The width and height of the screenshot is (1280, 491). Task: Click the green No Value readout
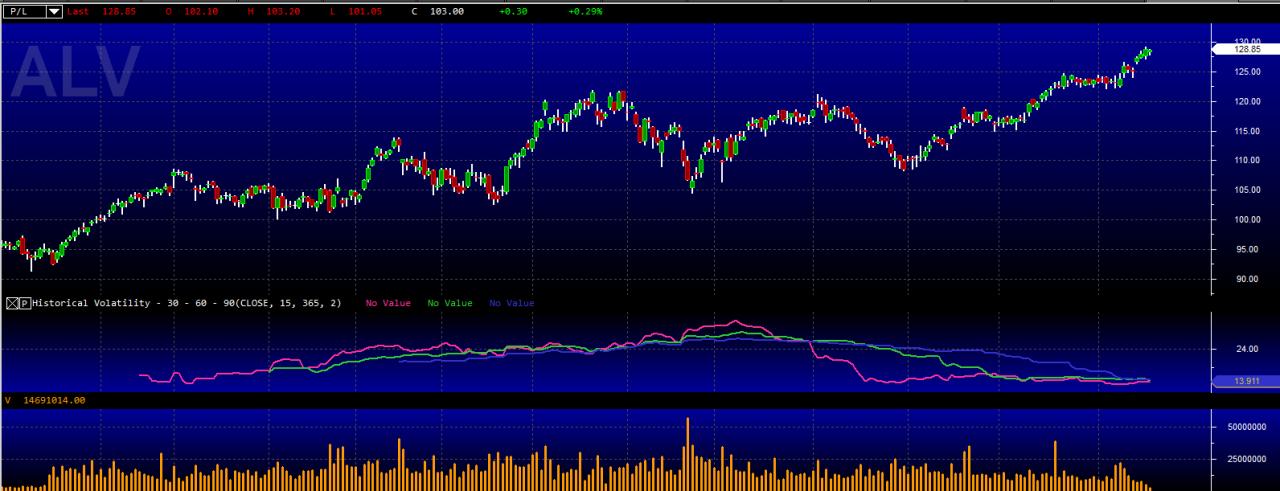coord(450,303)
